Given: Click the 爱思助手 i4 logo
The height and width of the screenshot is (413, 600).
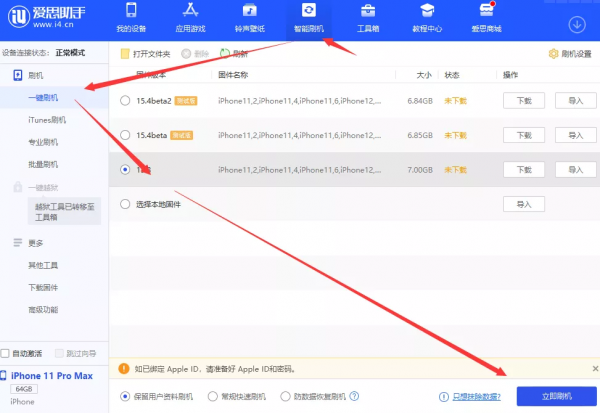Looking at the screenshot, I should click(x=46, y=16).
